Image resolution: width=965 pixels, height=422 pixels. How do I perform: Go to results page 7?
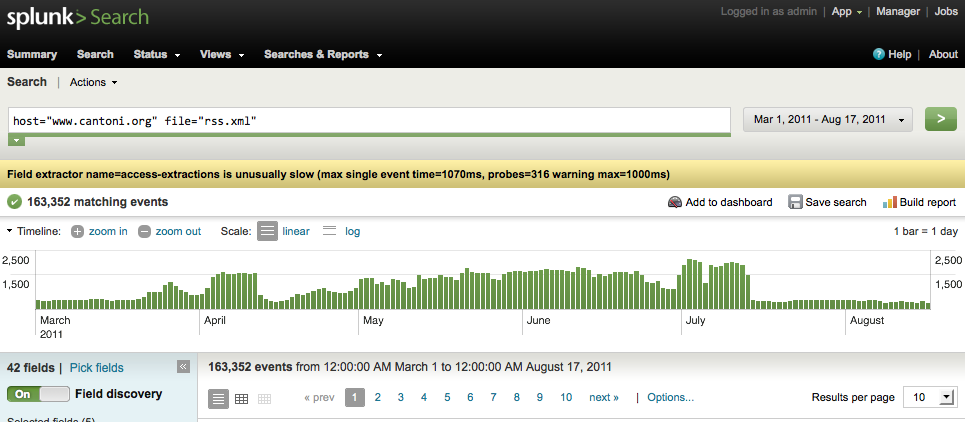tap(494, 397)
